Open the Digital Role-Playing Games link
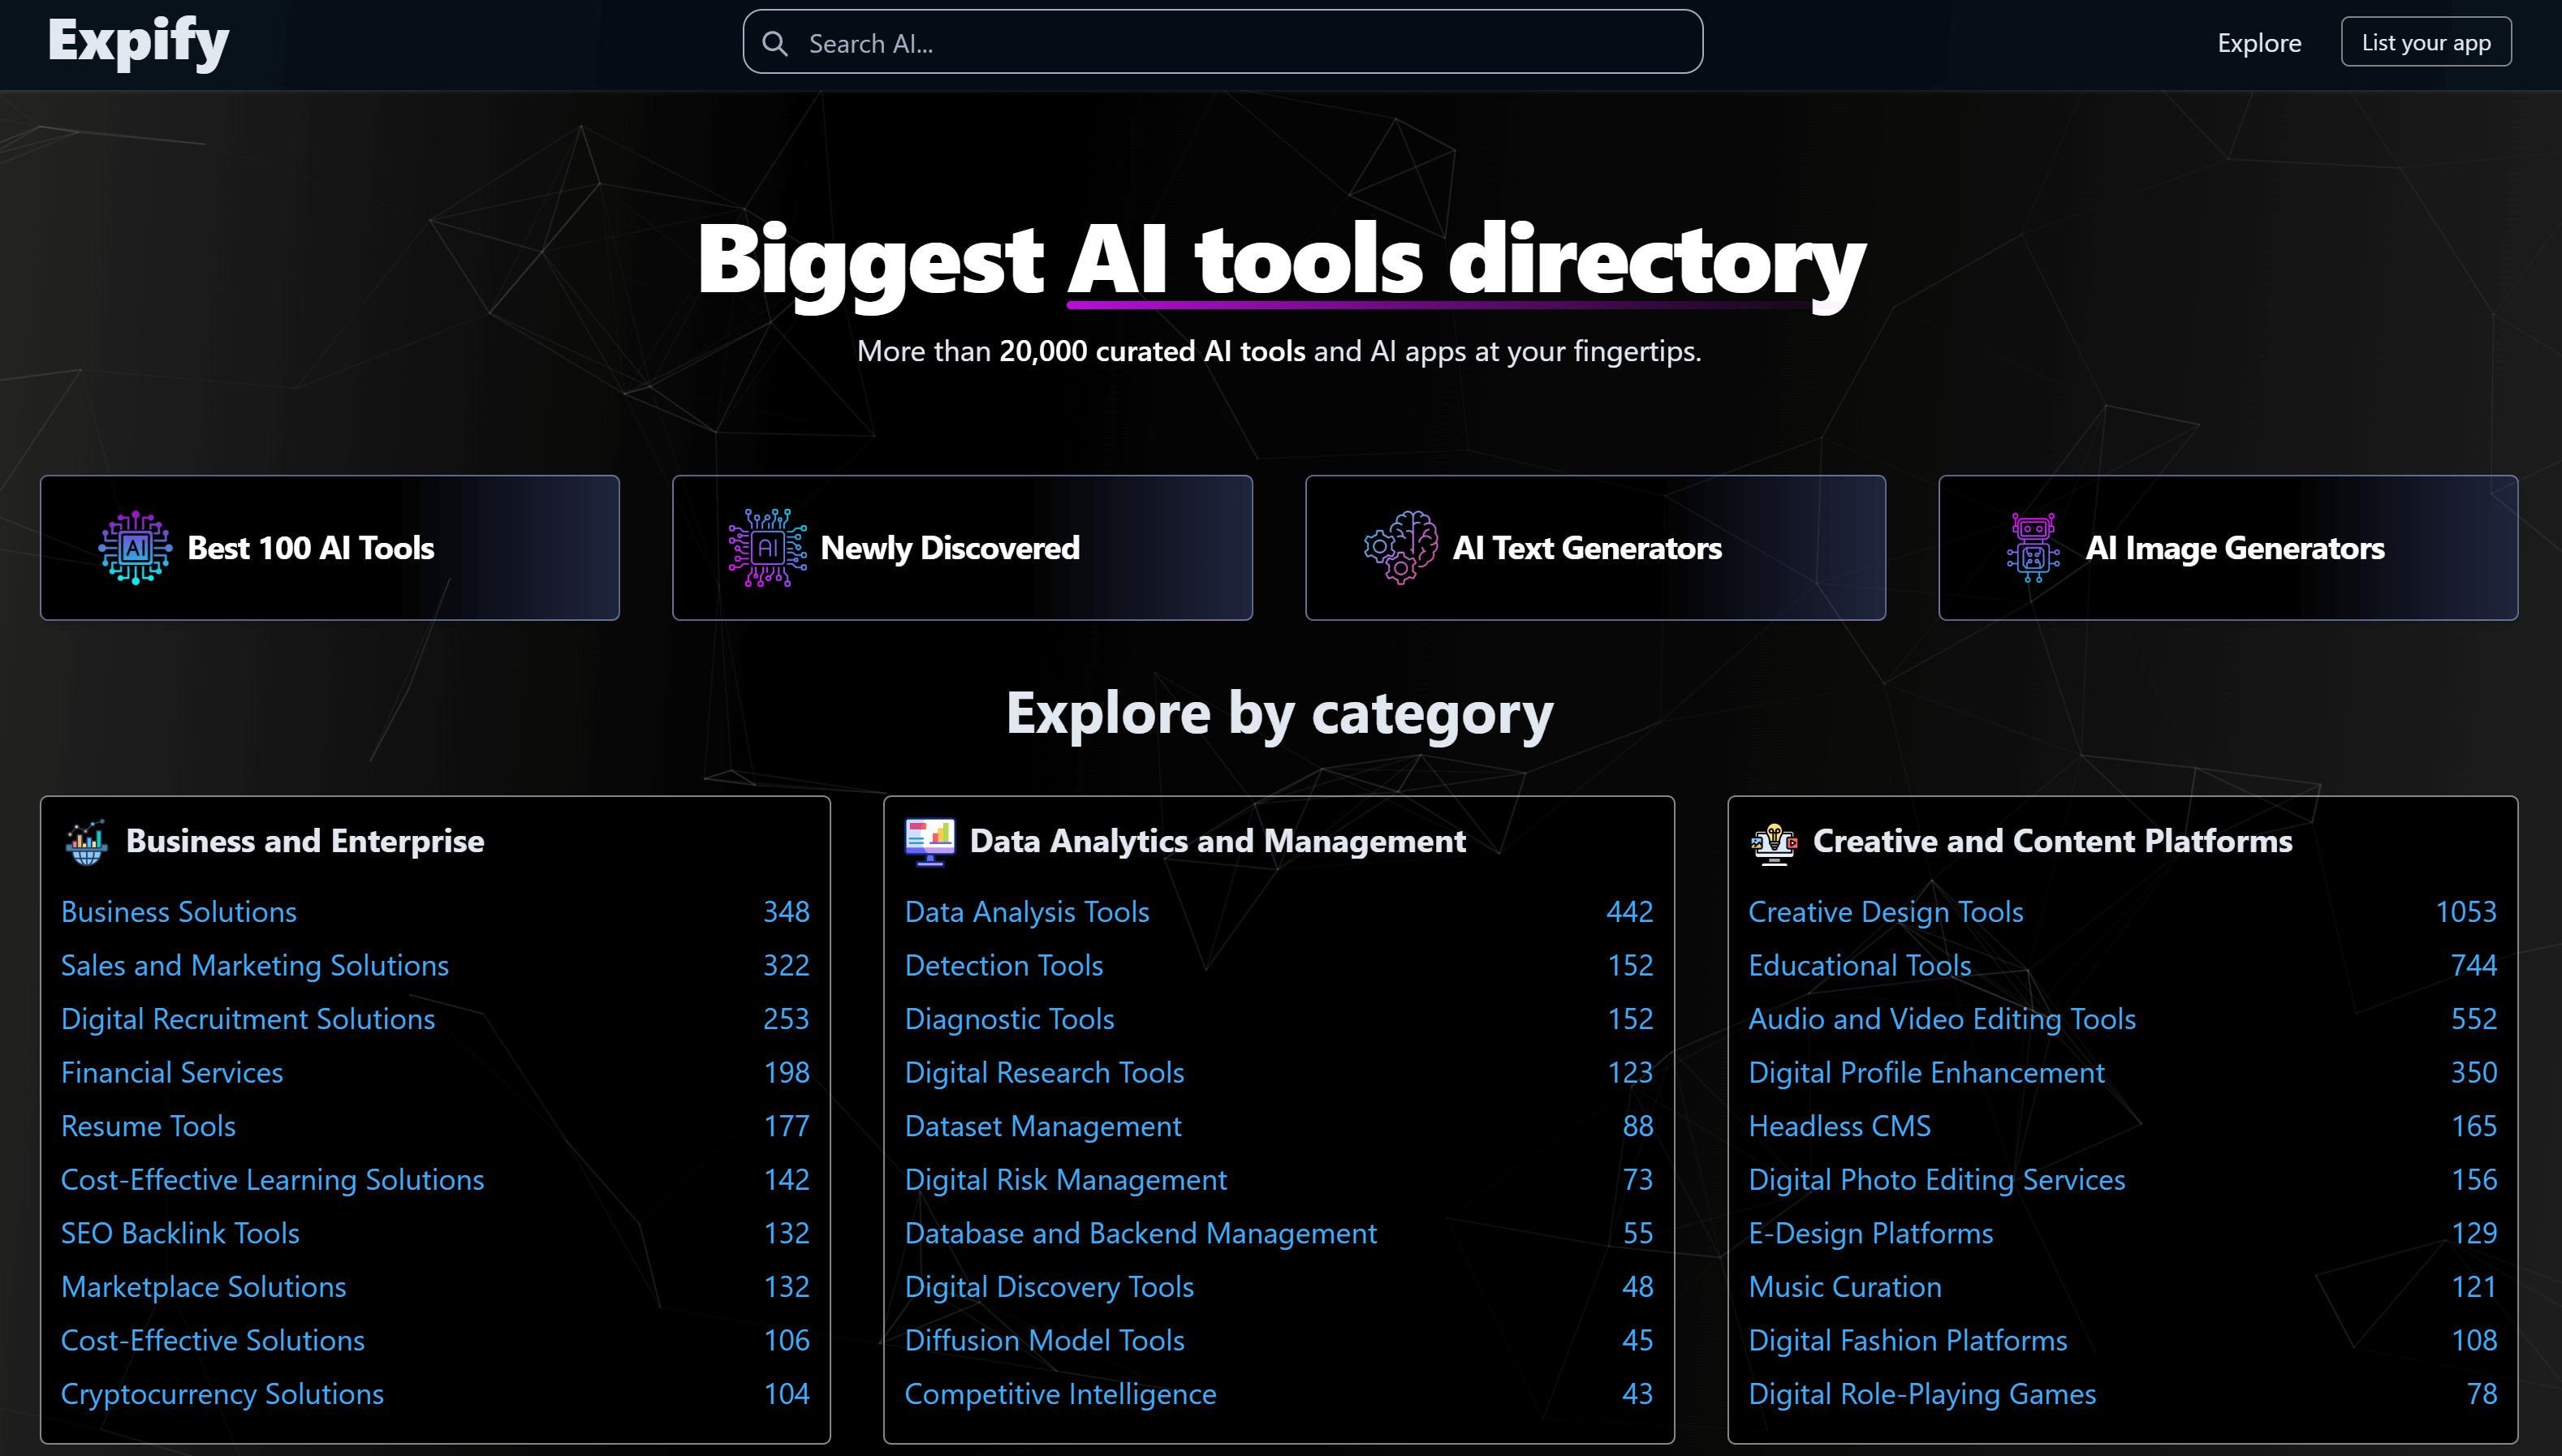 (1921, 1394)
